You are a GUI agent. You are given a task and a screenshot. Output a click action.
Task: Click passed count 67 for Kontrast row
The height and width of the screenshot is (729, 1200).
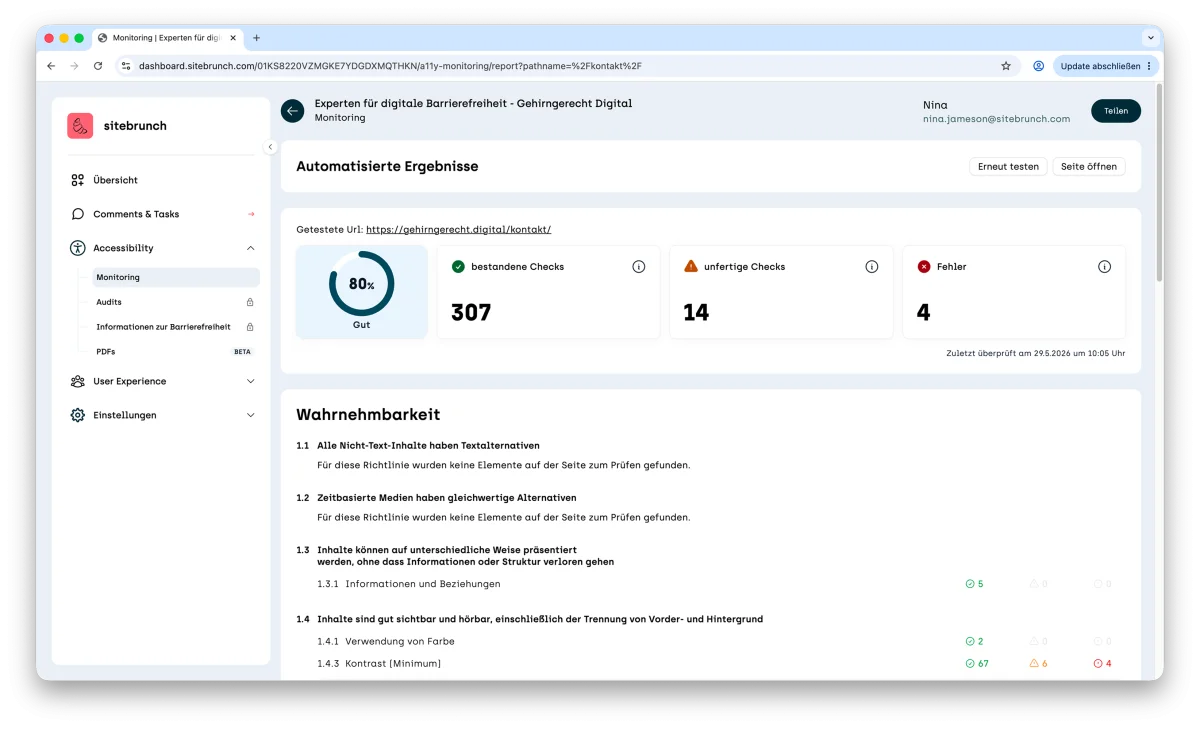click(x=977, y=664)
